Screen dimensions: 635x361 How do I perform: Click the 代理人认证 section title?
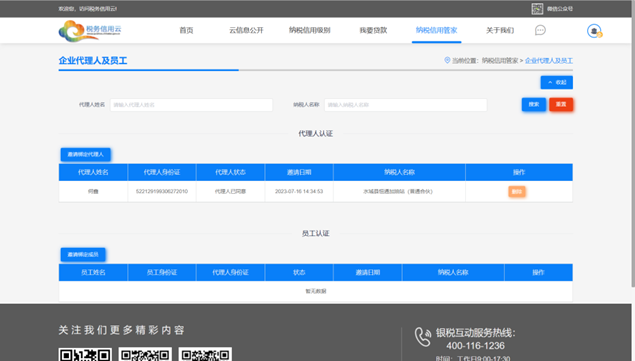(x=315, y=134)
